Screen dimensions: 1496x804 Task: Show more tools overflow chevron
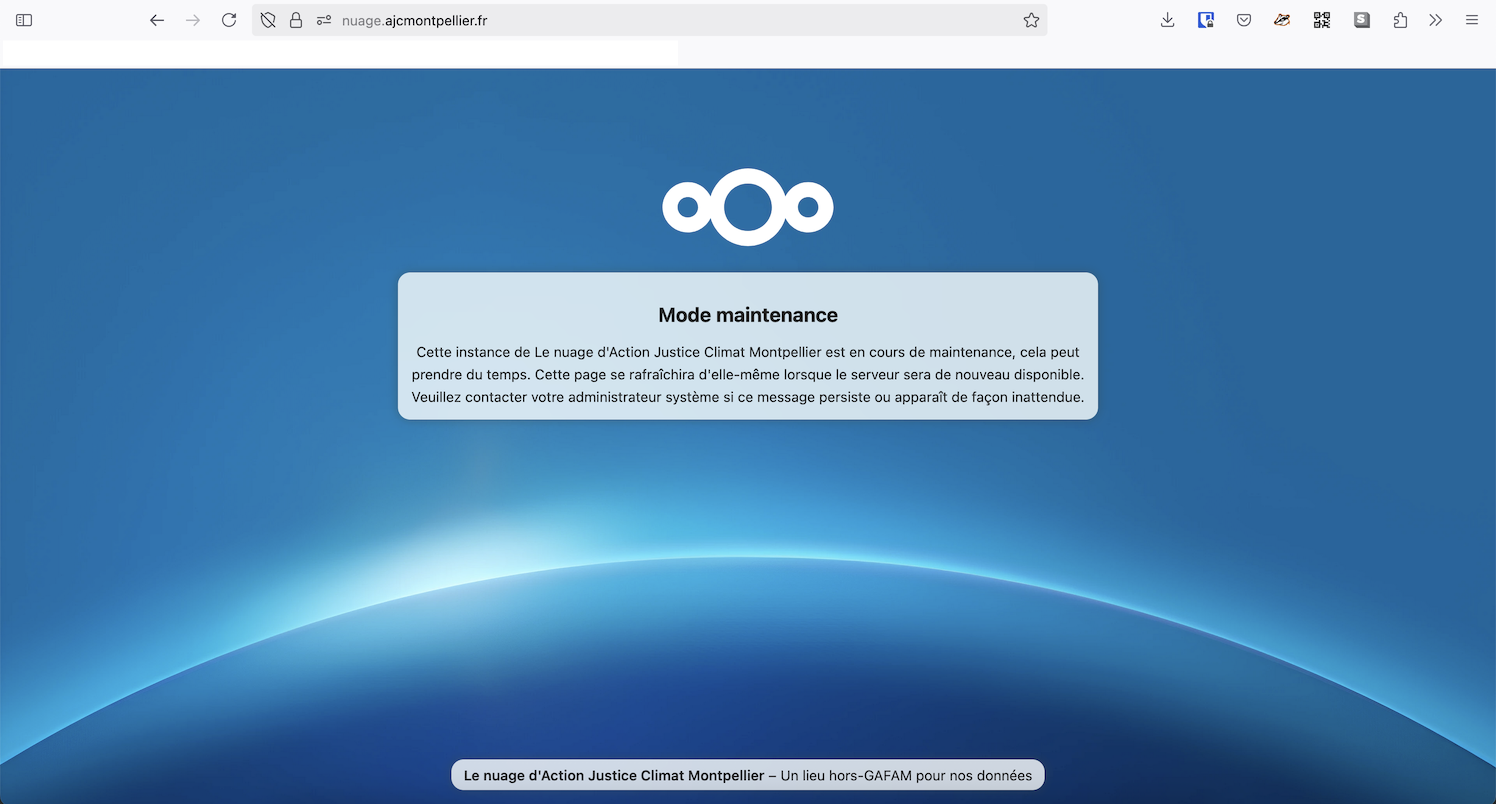coord(1436,20)
